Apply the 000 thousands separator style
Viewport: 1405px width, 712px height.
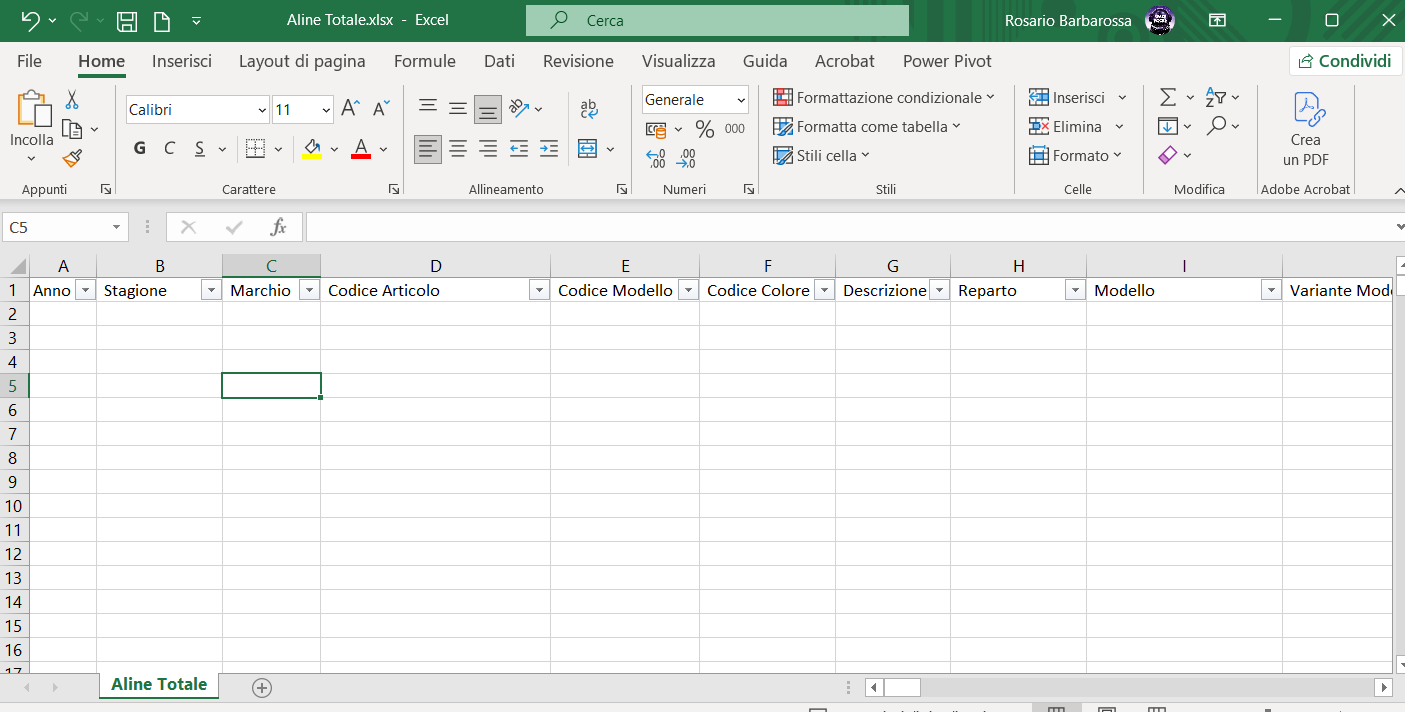point(735,129)
